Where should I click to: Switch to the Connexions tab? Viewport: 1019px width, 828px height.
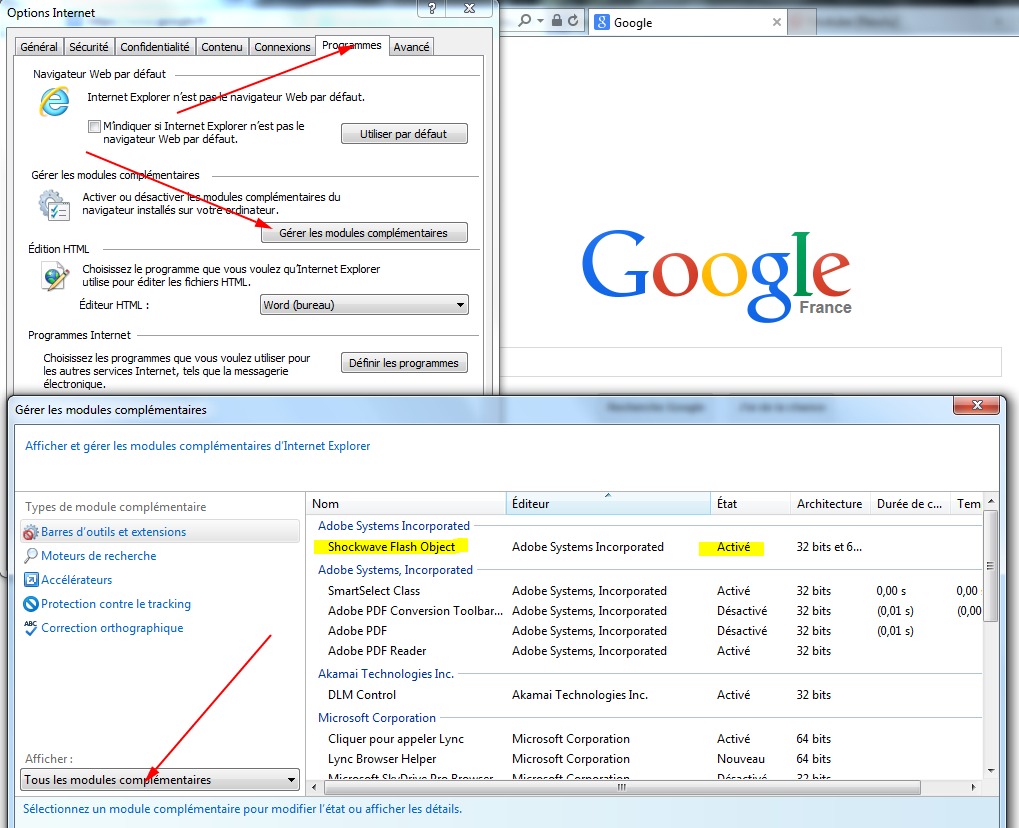[x=283, y=47]
